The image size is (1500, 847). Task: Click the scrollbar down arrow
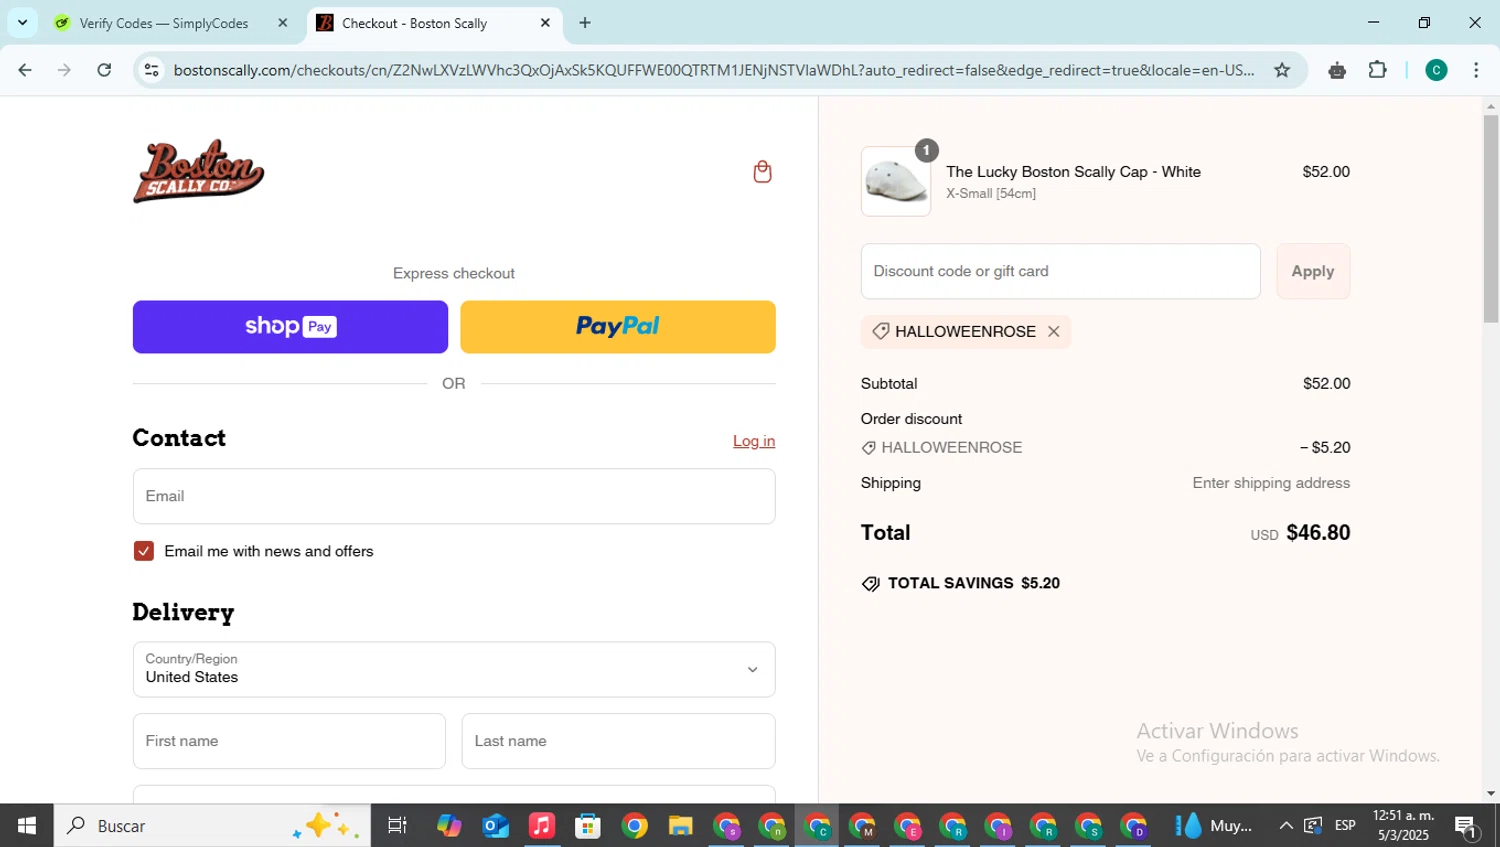click(1491, 794)
